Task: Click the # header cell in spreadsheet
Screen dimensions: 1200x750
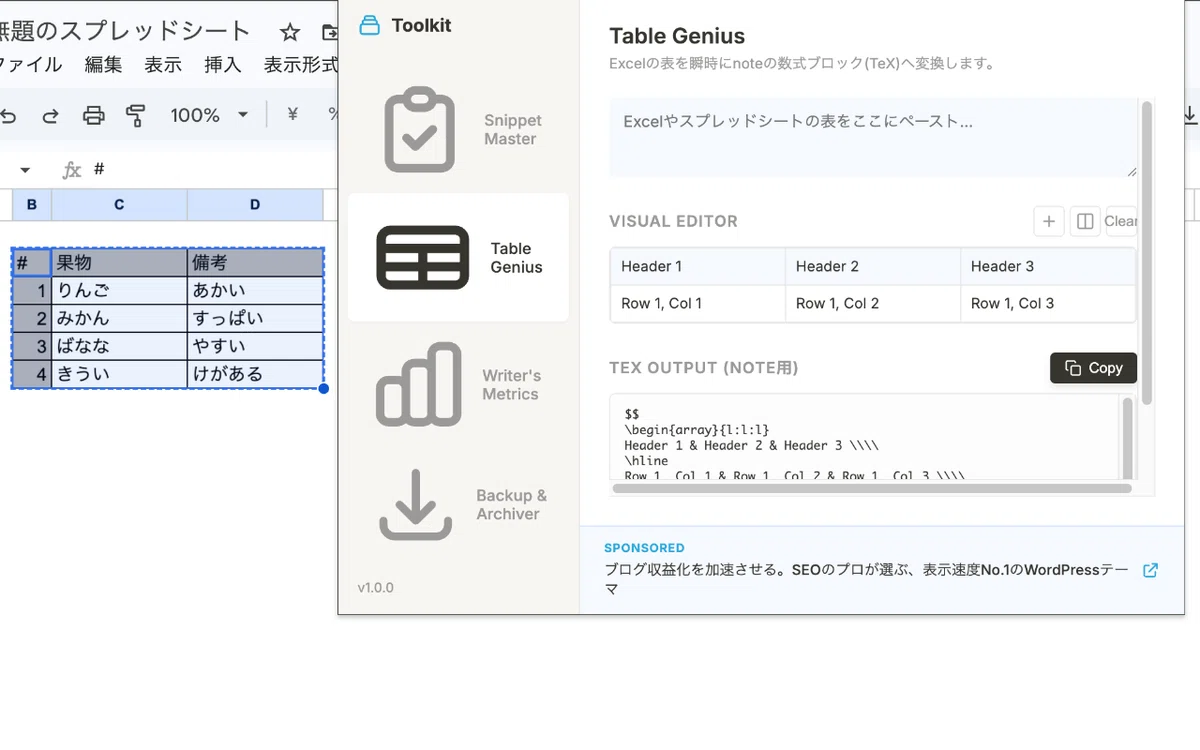Action: [x=32, y=263]
